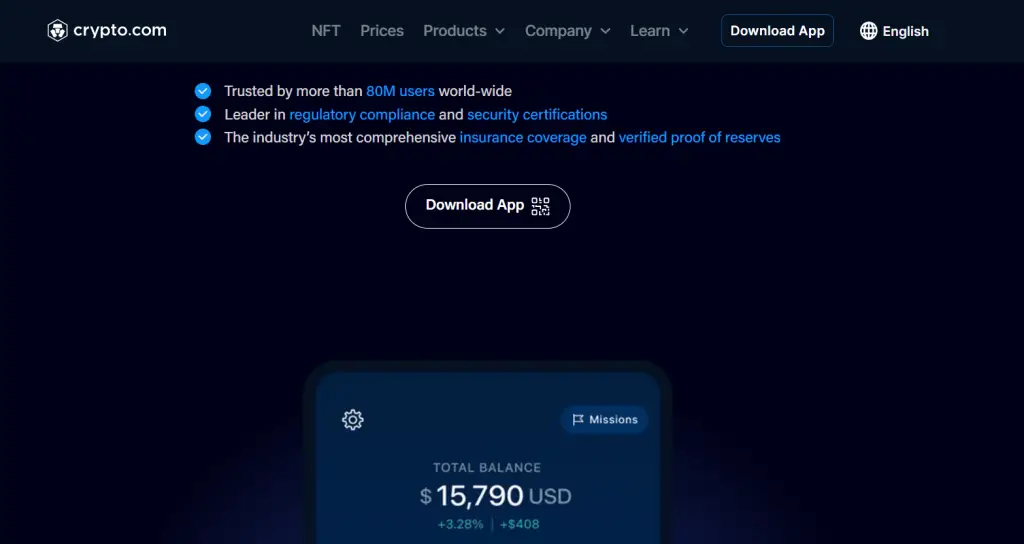The height and width of the screenshot is (544, 1024).
Task: Open the 'security certifications' link
Action: click(x=537, y=114)
